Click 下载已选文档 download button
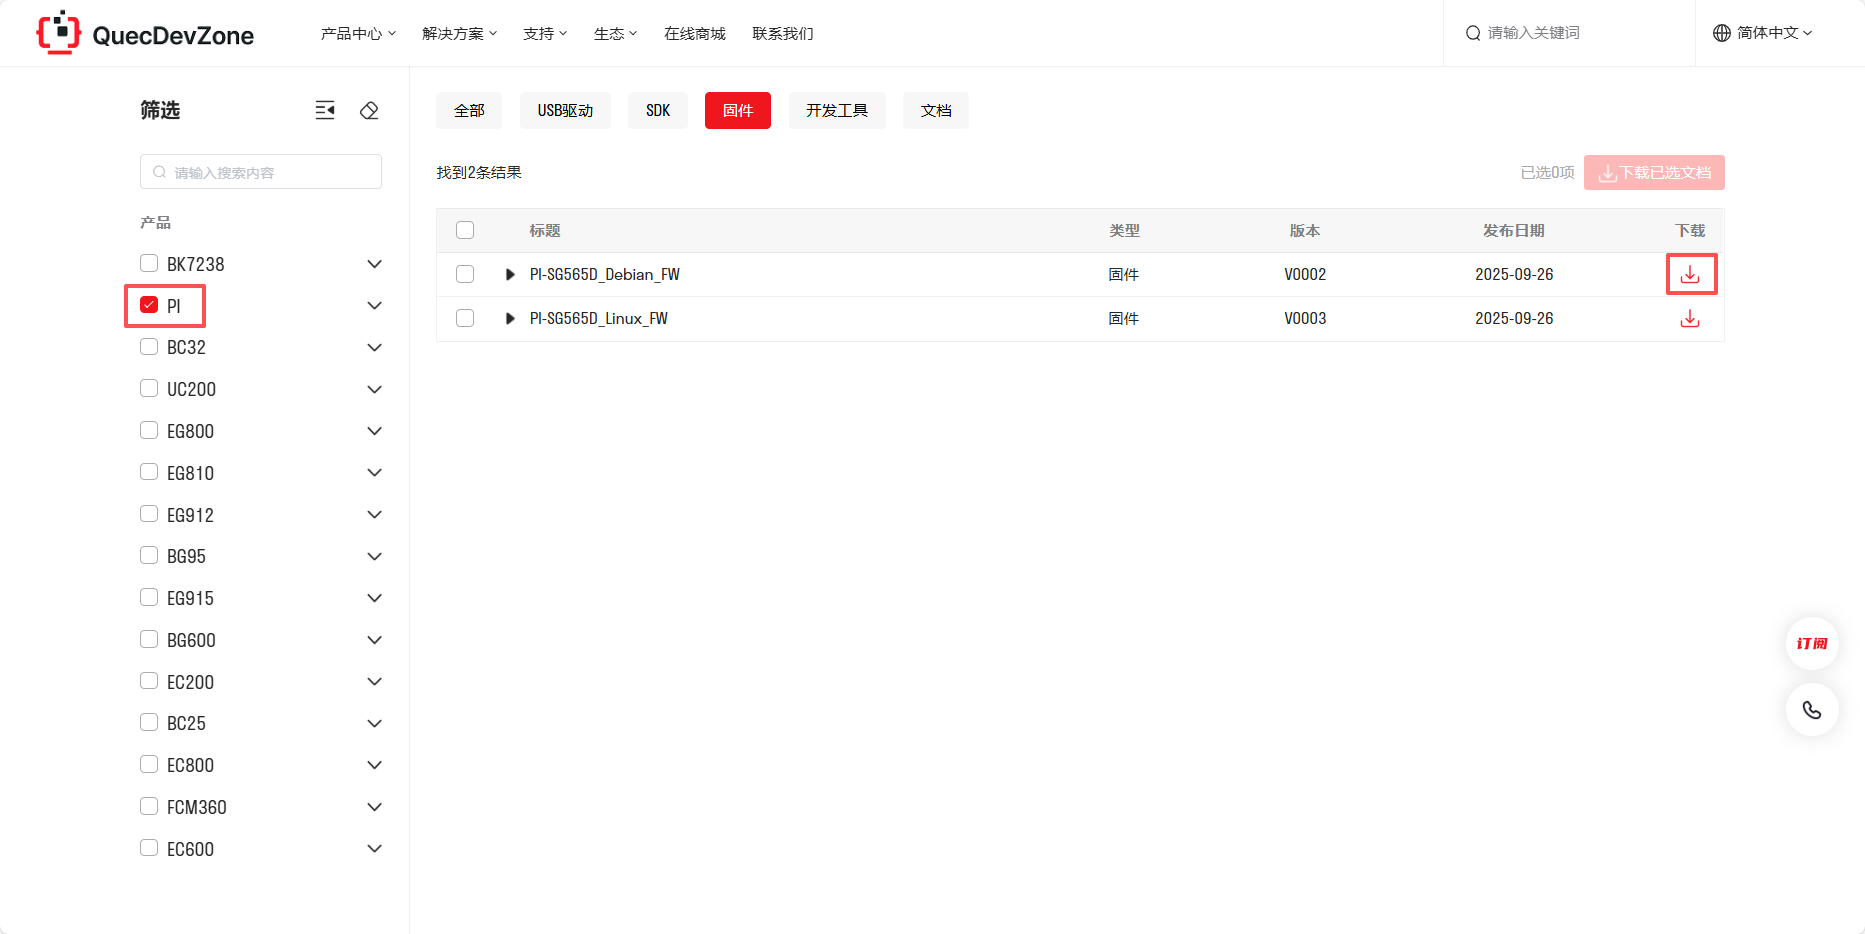1865x934 pixels. (x=1654, y=172)
